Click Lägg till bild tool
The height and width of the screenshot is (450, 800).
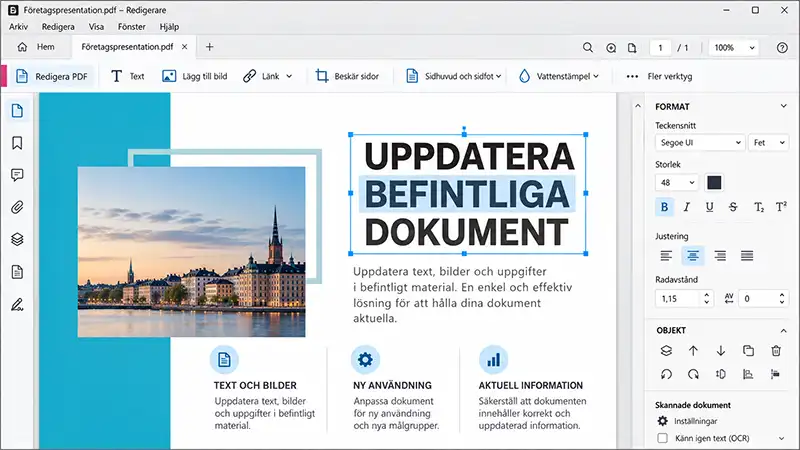point(194,77)
